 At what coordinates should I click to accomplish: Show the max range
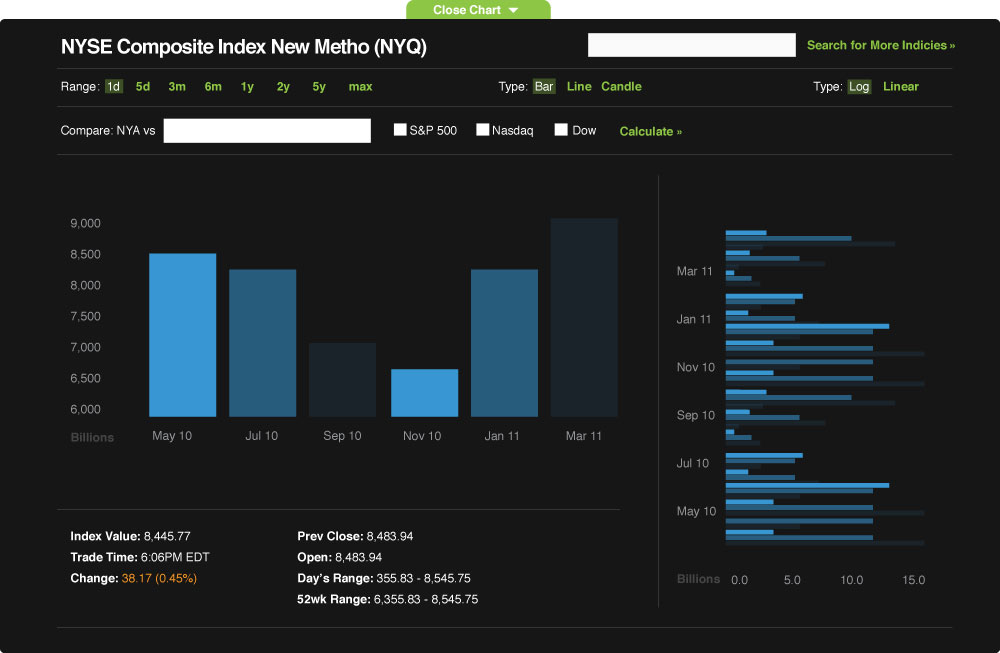click(x=360, y=87)
